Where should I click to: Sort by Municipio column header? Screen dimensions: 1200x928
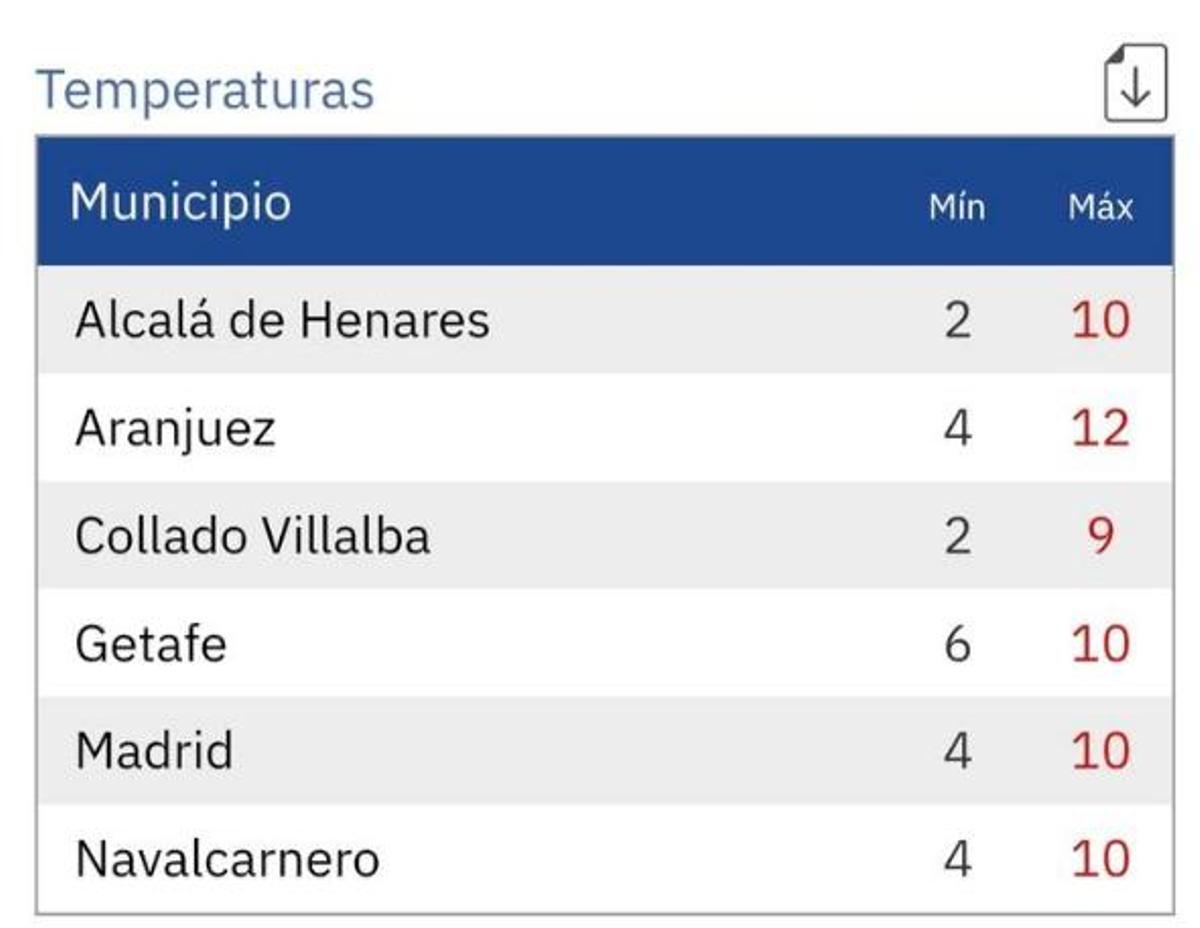pos(181,202)
